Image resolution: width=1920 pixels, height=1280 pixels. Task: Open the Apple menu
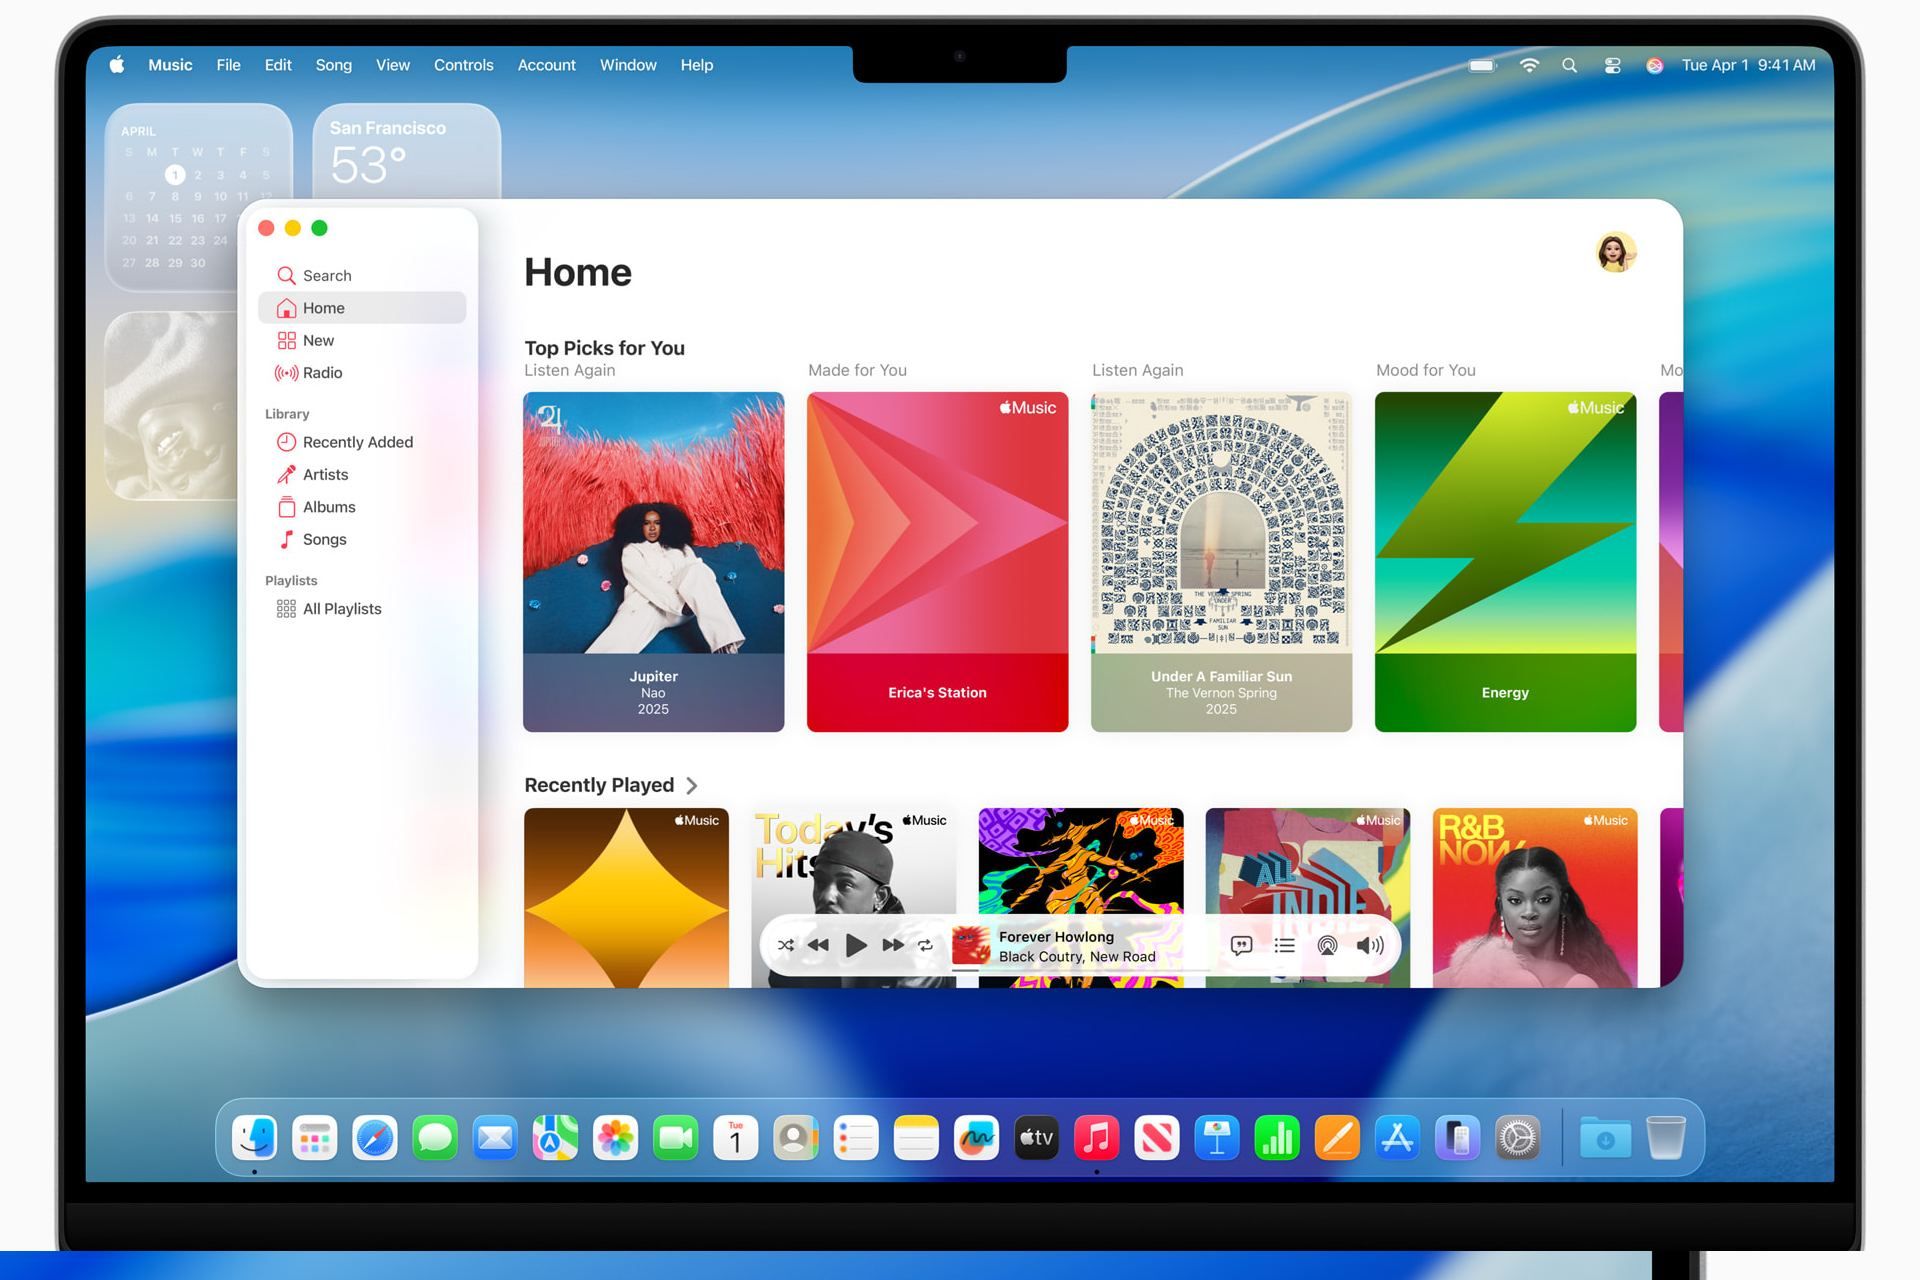[117, 65]
